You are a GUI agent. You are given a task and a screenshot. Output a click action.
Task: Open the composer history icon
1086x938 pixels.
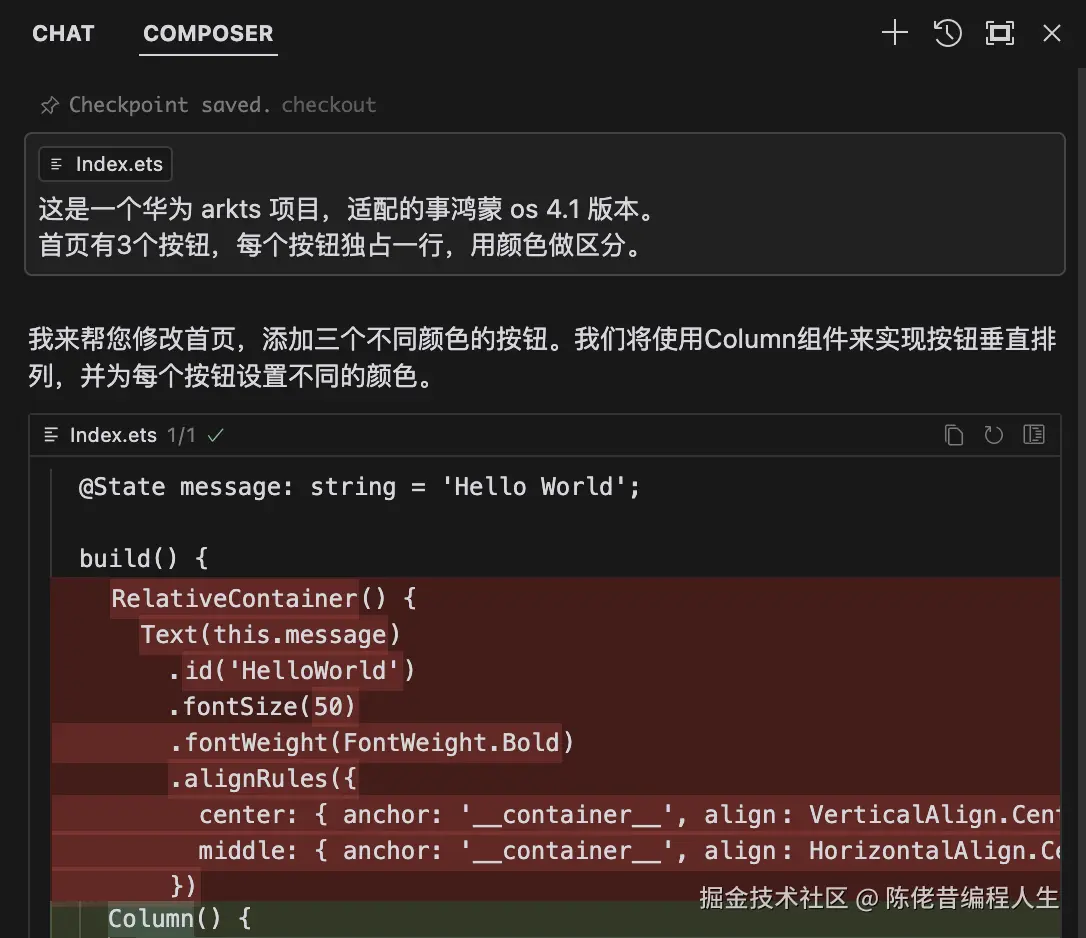tap(947, 33)
